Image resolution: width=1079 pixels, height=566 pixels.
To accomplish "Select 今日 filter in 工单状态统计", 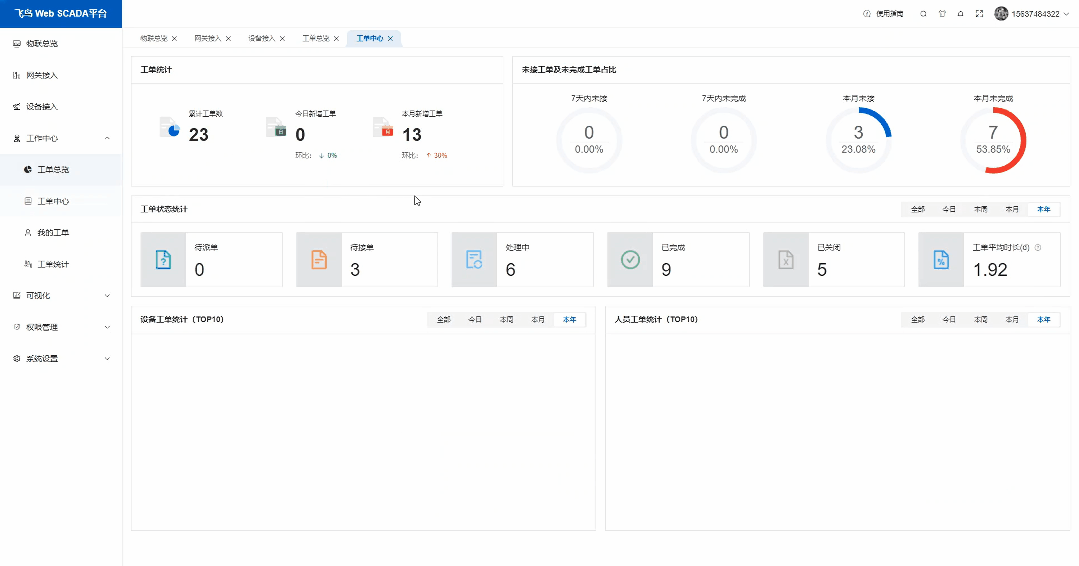I will [949, 209].
